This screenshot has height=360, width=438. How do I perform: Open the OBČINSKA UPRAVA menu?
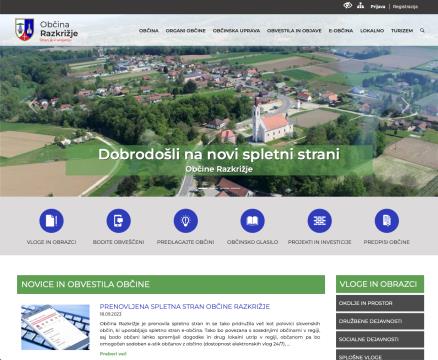tap(236, 30)
